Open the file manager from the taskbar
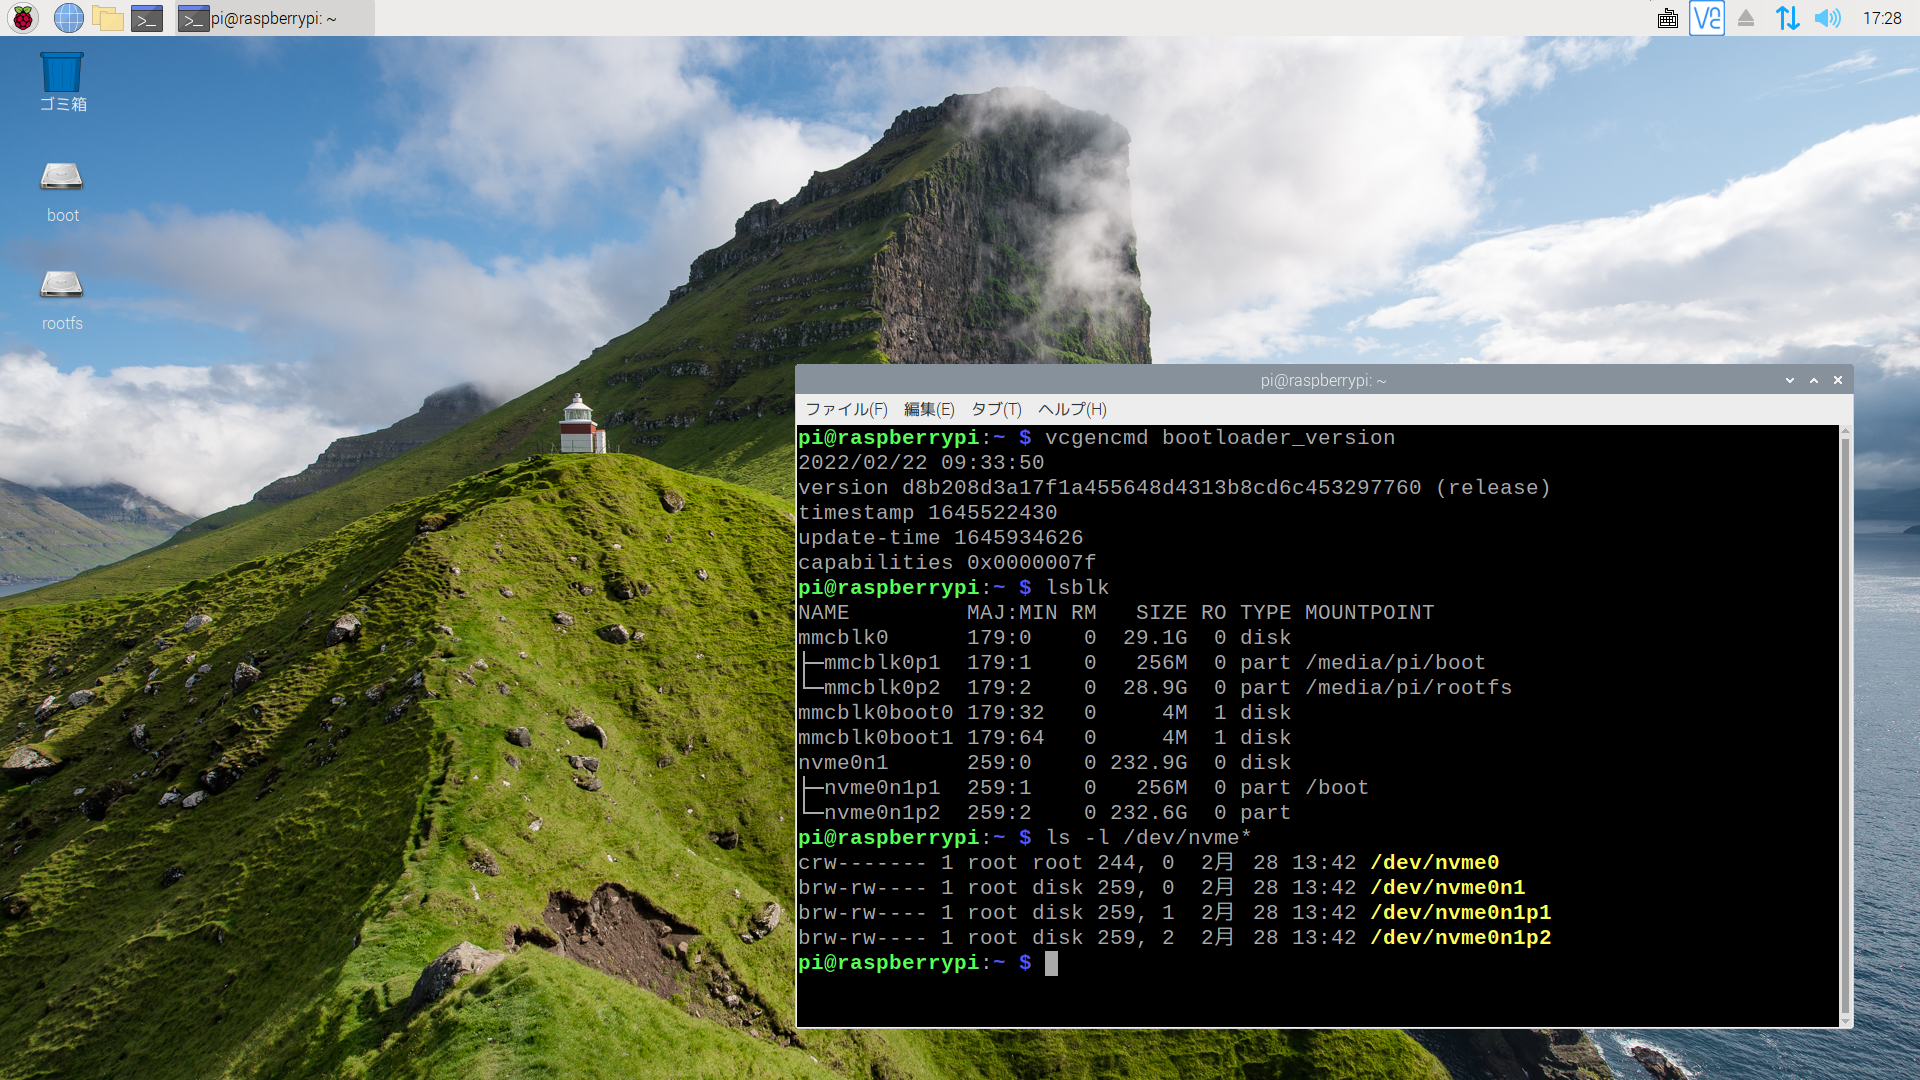1920x1080 pixels. click(108, 17)
